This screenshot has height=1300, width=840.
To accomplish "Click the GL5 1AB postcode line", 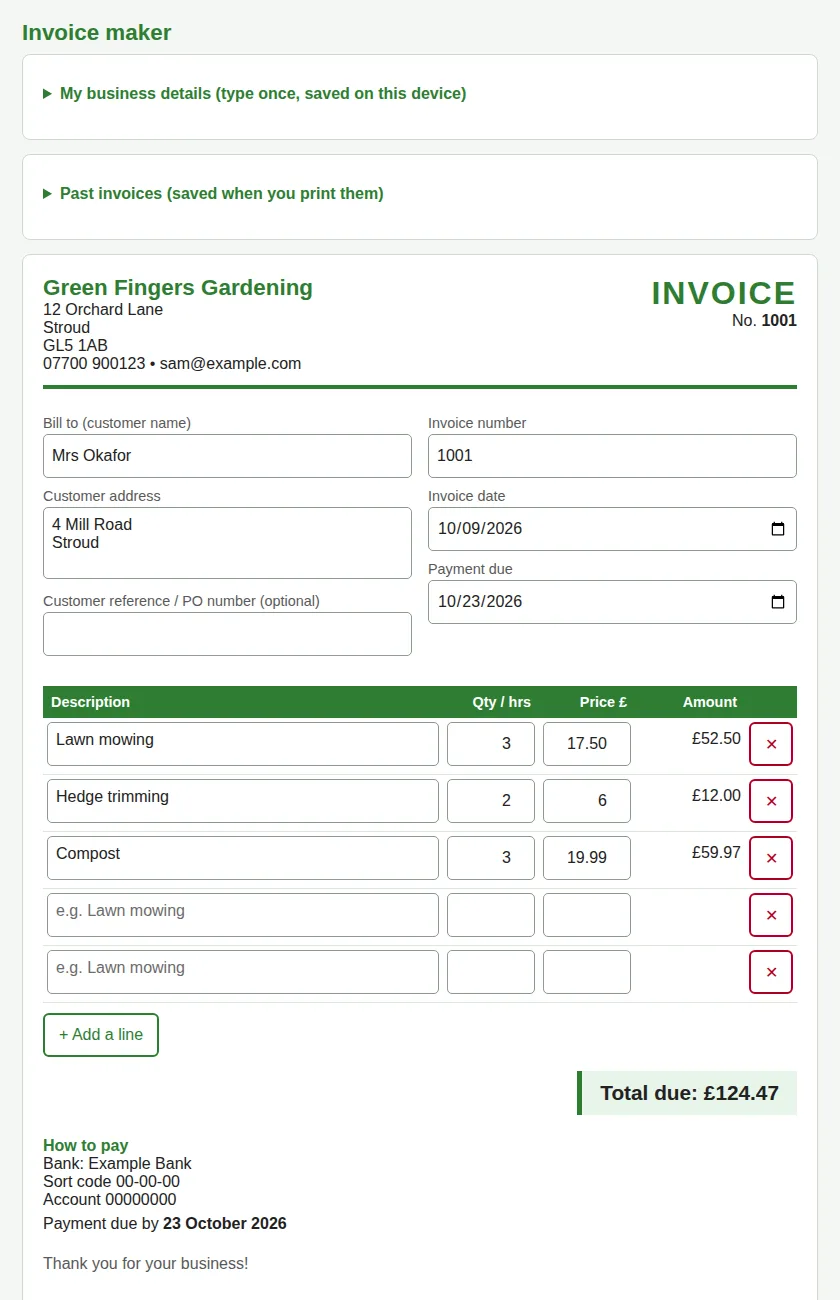I will [x=75, y=346].
